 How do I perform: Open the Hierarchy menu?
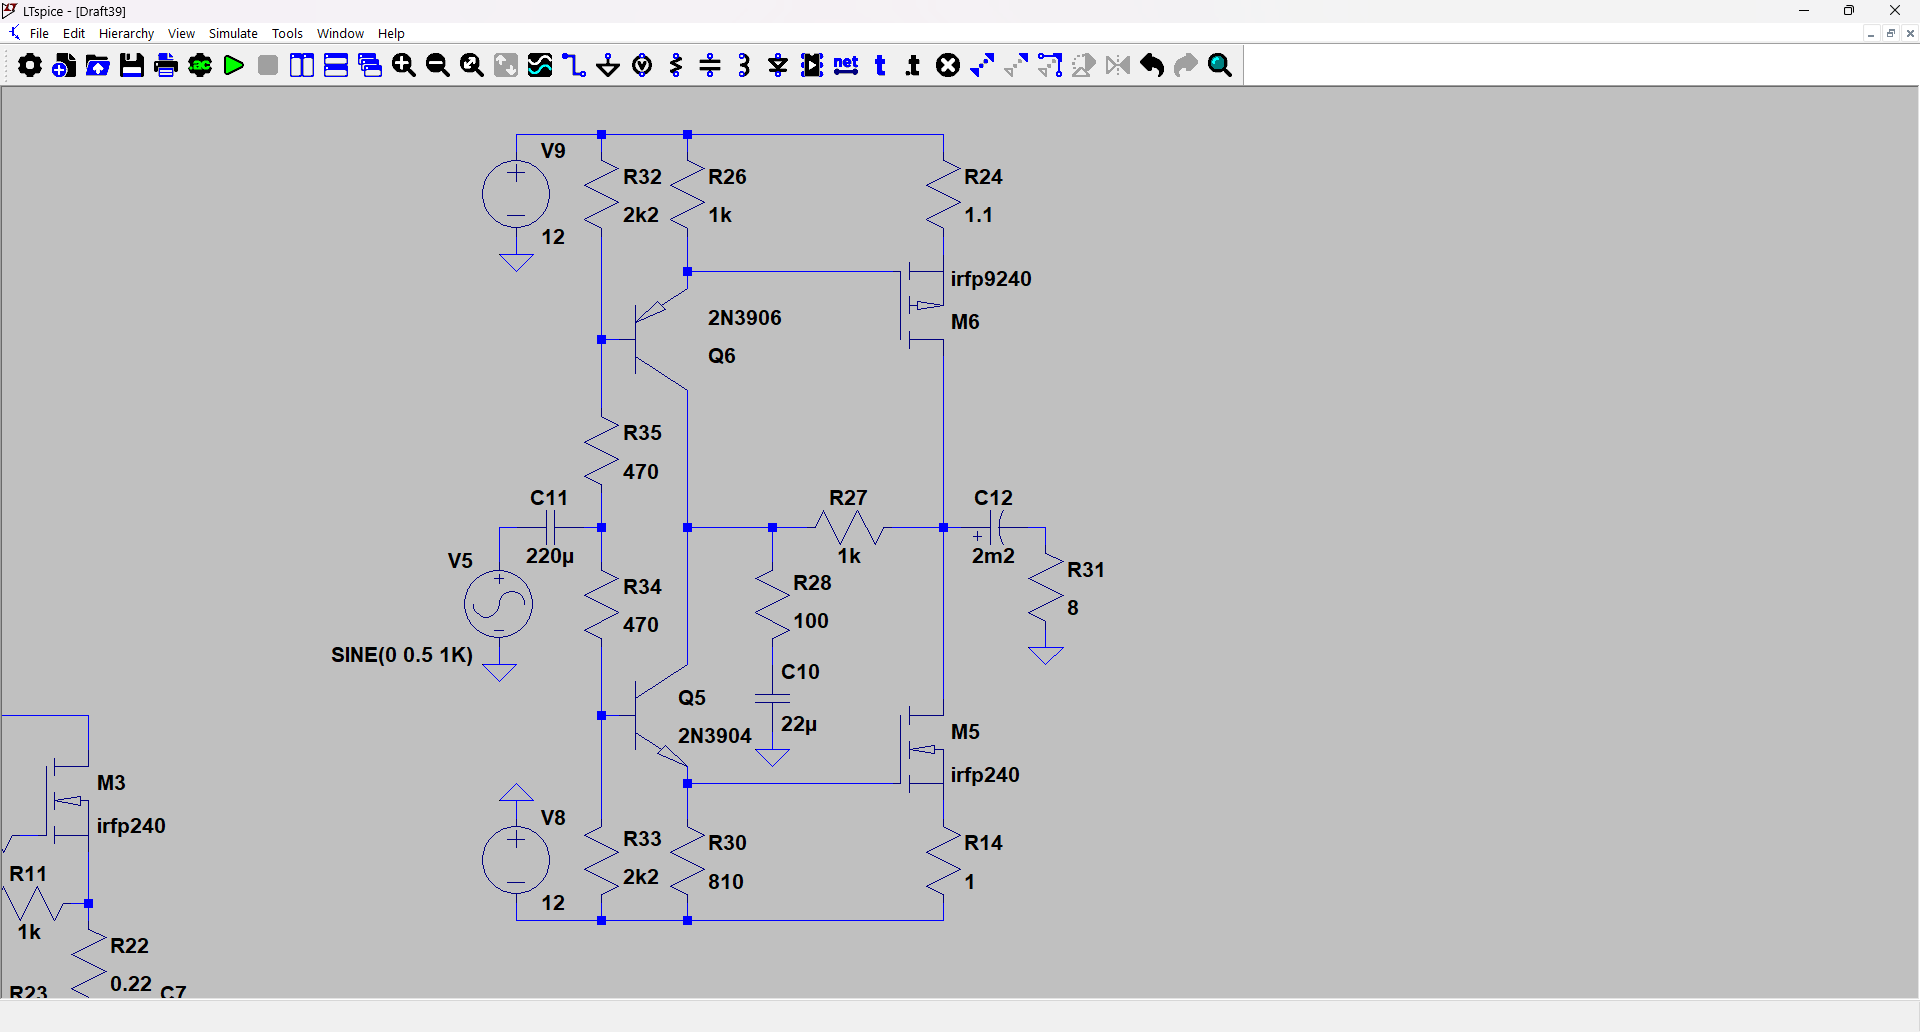[x=126, y=33]
